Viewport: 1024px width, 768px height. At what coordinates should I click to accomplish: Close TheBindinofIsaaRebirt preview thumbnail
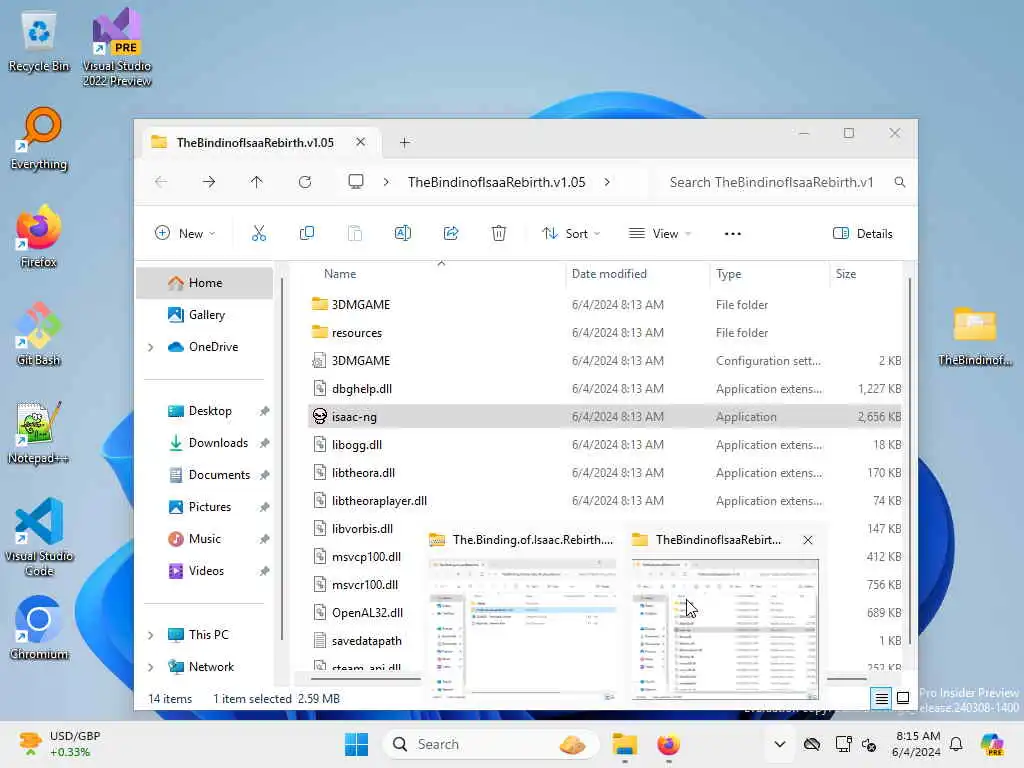point(808,540)
